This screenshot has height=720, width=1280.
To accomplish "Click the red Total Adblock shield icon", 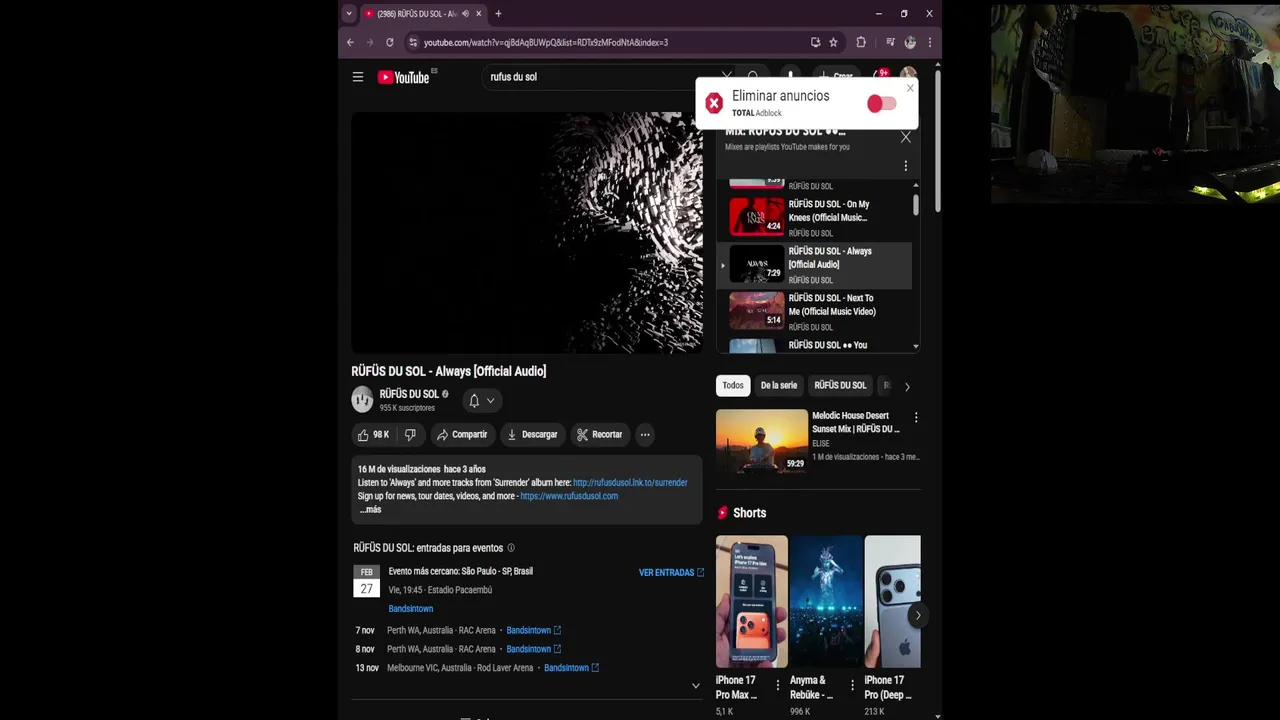I will pyautogui.click(x=714, y=103).
